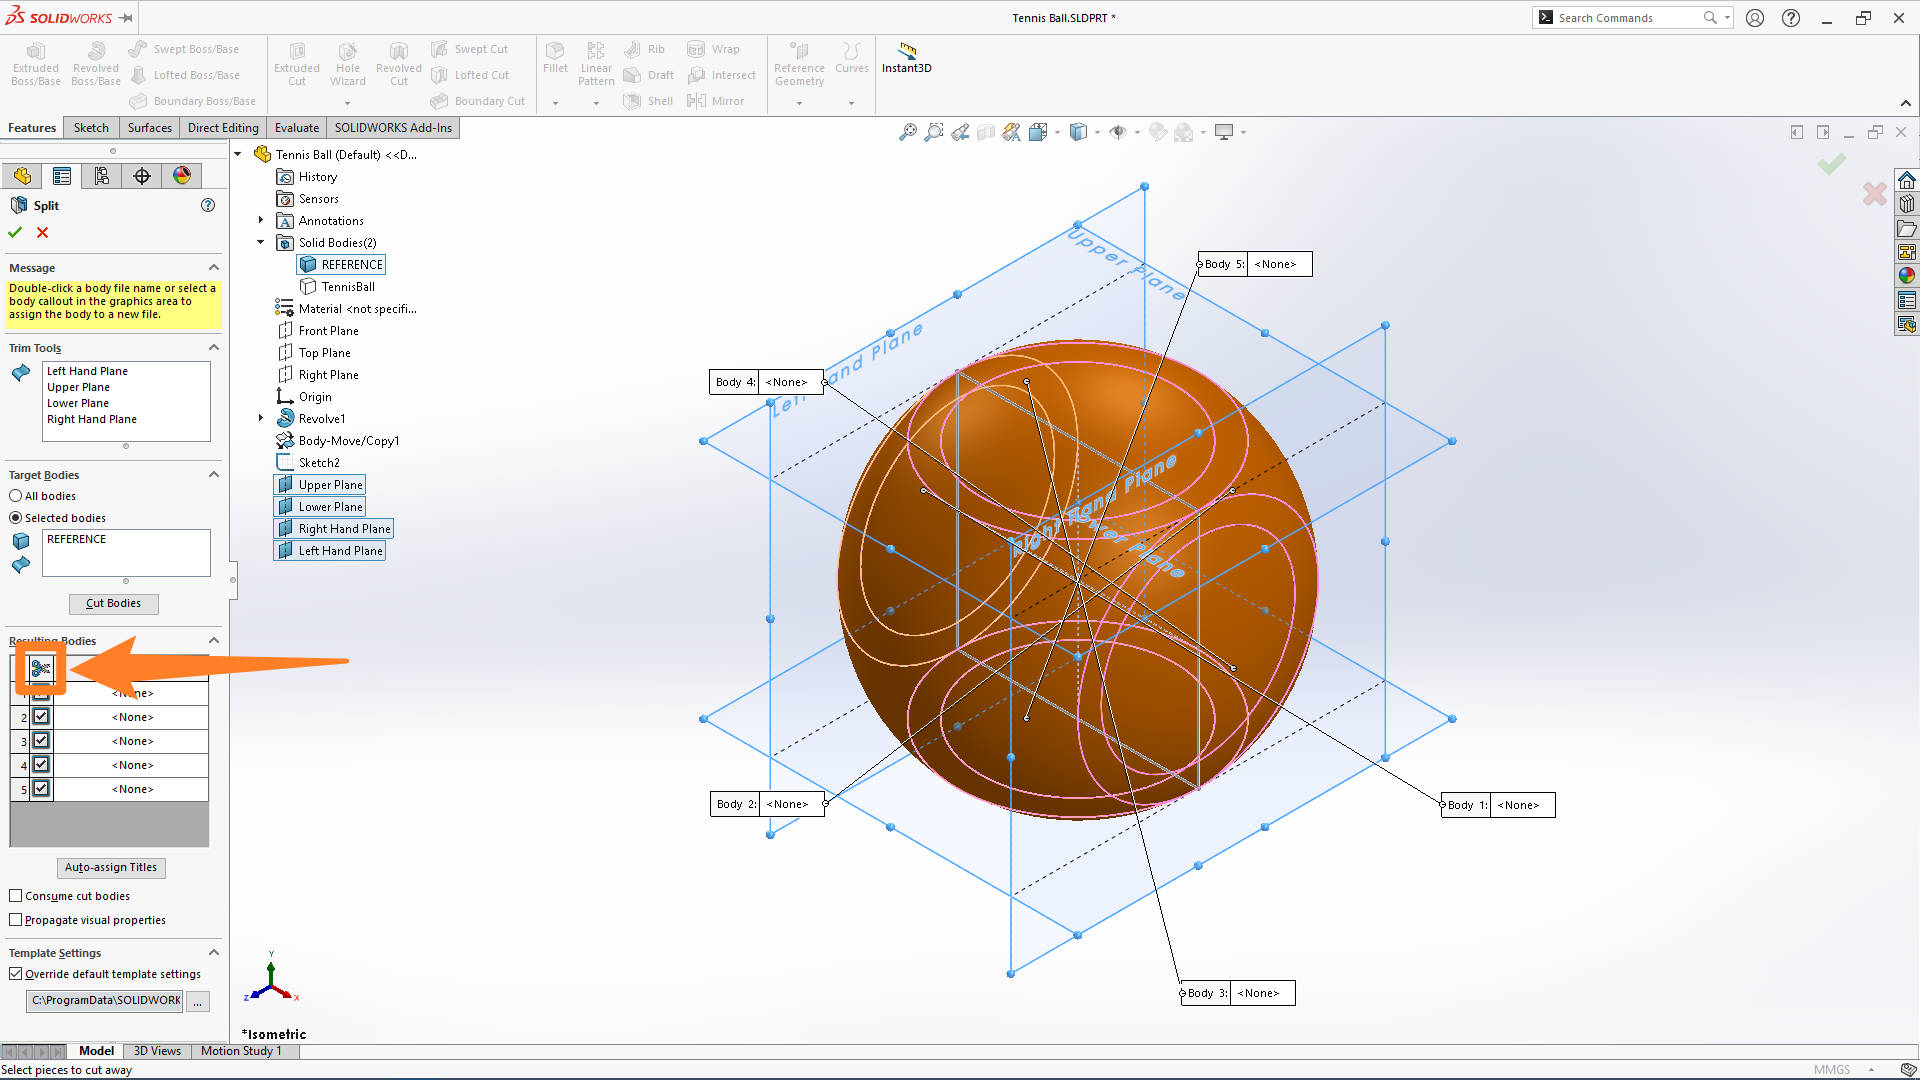Activate Instant3D
Image resolution: width=1920 pixels, height=1080 pixels.
906,60
